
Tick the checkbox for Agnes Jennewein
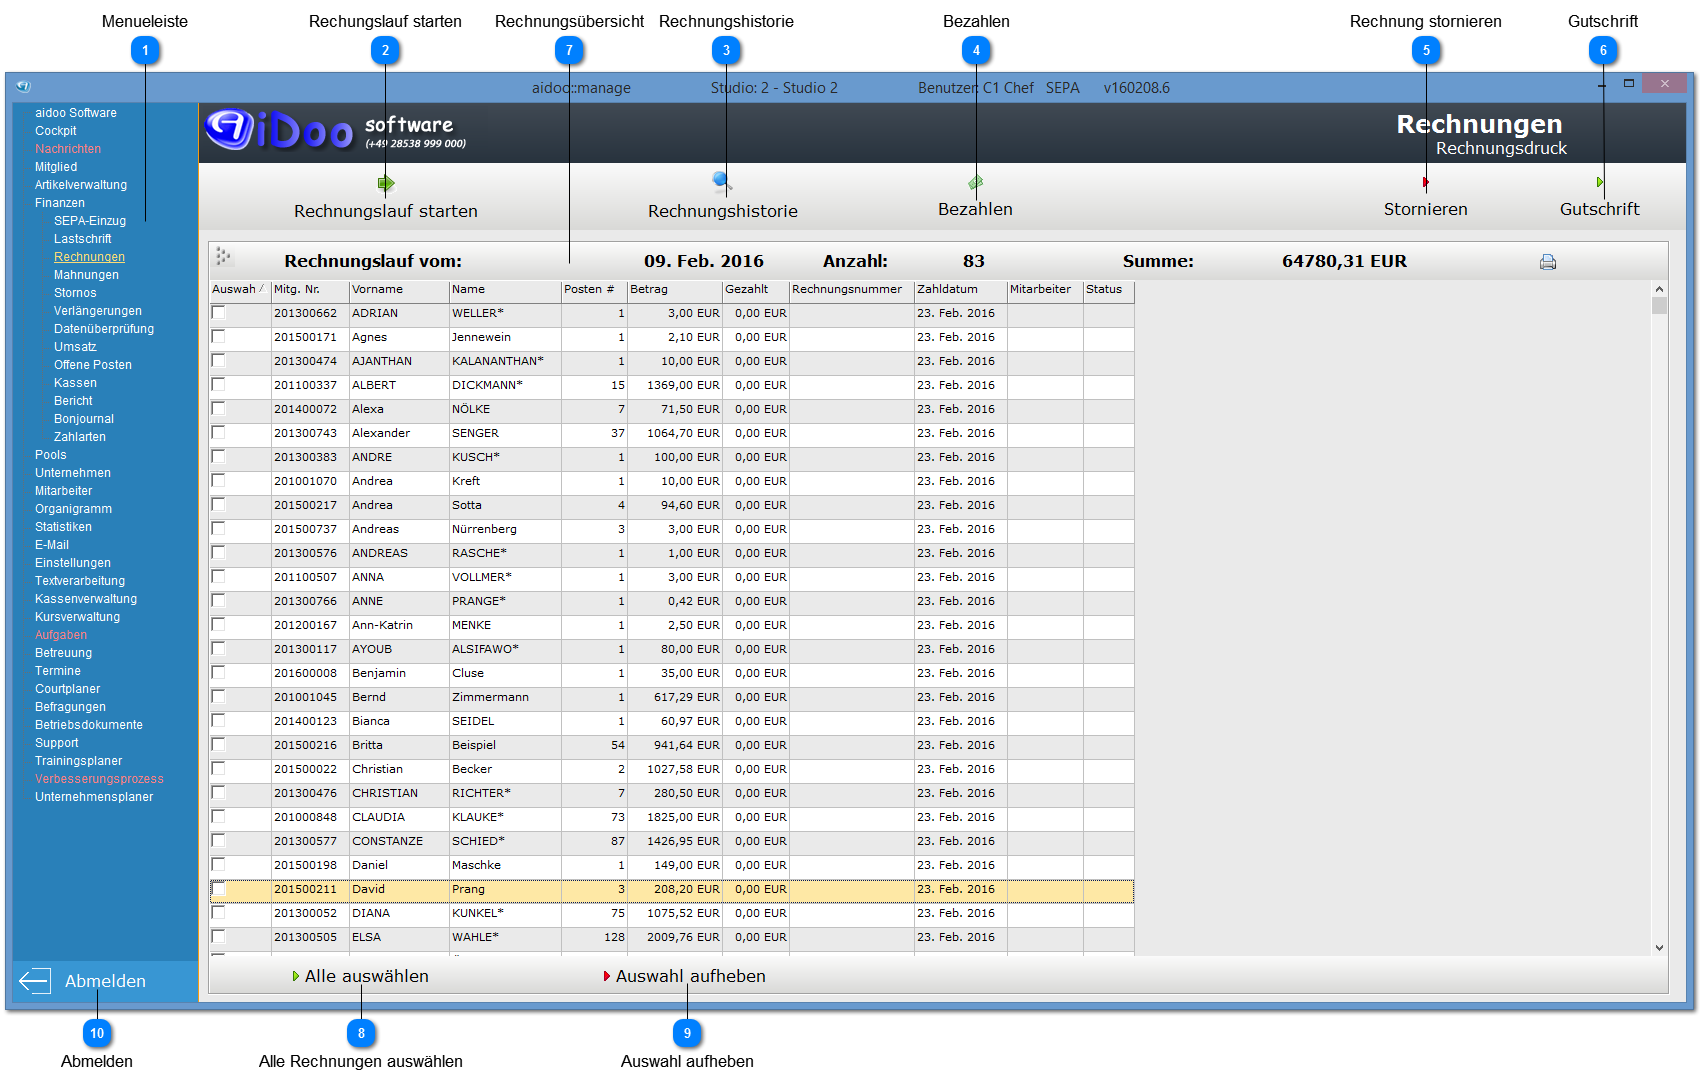tap(219, 337)
